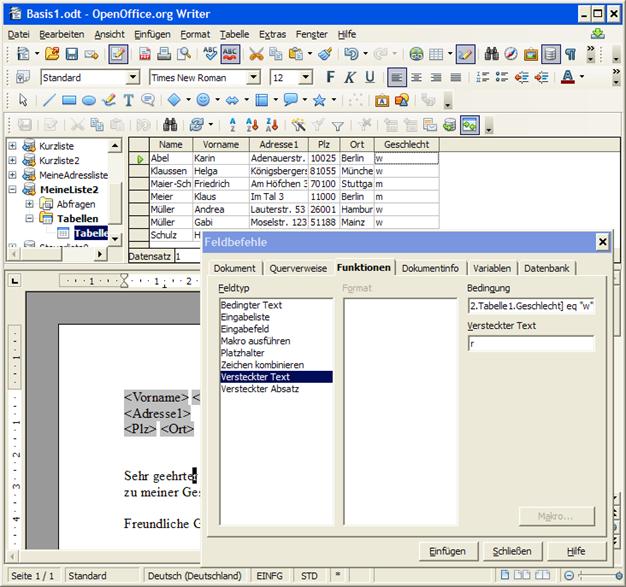Click the Sort Ascending icon
The image size is (626, 587).
pos(231,124)
